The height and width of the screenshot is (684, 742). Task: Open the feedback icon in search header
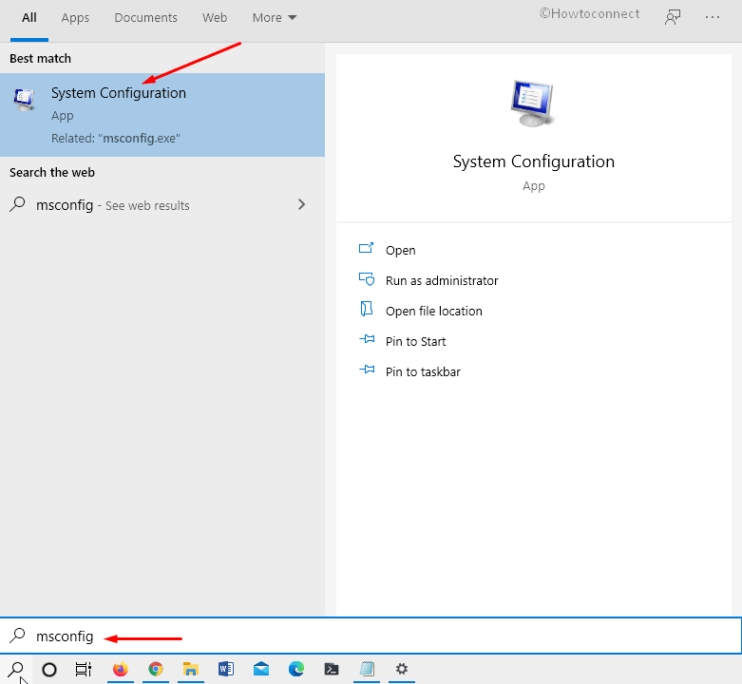click(672, 18)
